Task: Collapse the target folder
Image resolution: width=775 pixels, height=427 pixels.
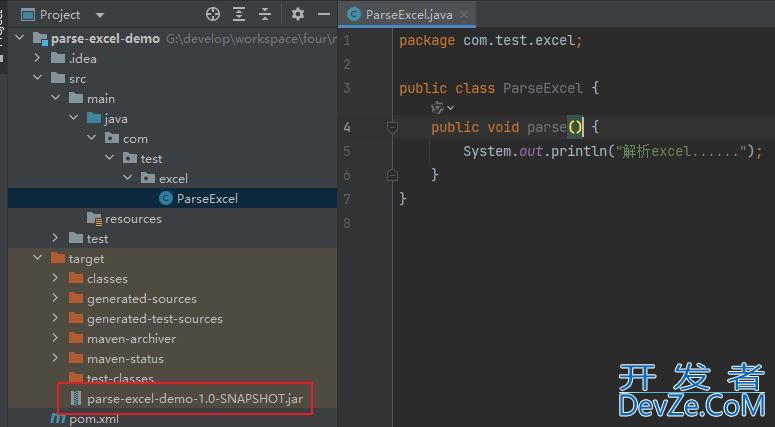Action: pos(38,257)
